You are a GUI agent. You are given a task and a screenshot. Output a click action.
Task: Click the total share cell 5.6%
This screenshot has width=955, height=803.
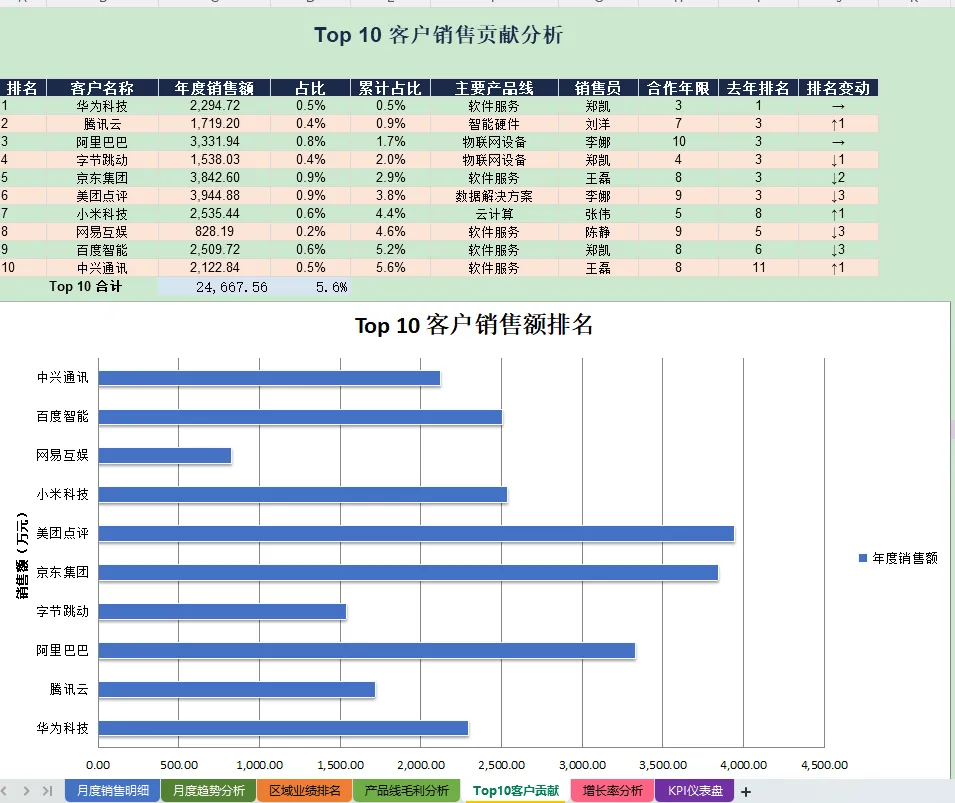311,287
